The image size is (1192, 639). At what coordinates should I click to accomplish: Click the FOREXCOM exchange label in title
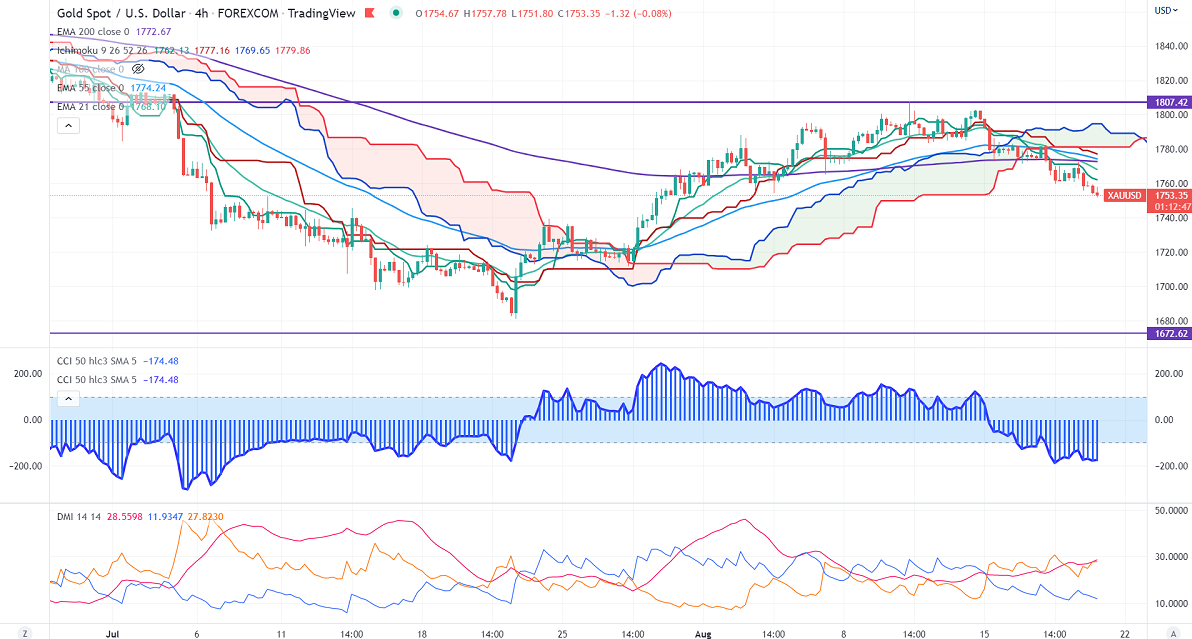click(x=249, y=13)
